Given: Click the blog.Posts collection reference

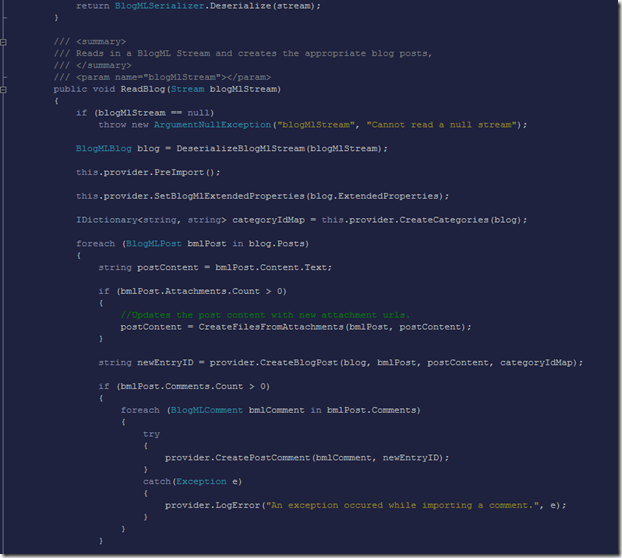Looking at the screenshot, I should click(x=276, y=244).
